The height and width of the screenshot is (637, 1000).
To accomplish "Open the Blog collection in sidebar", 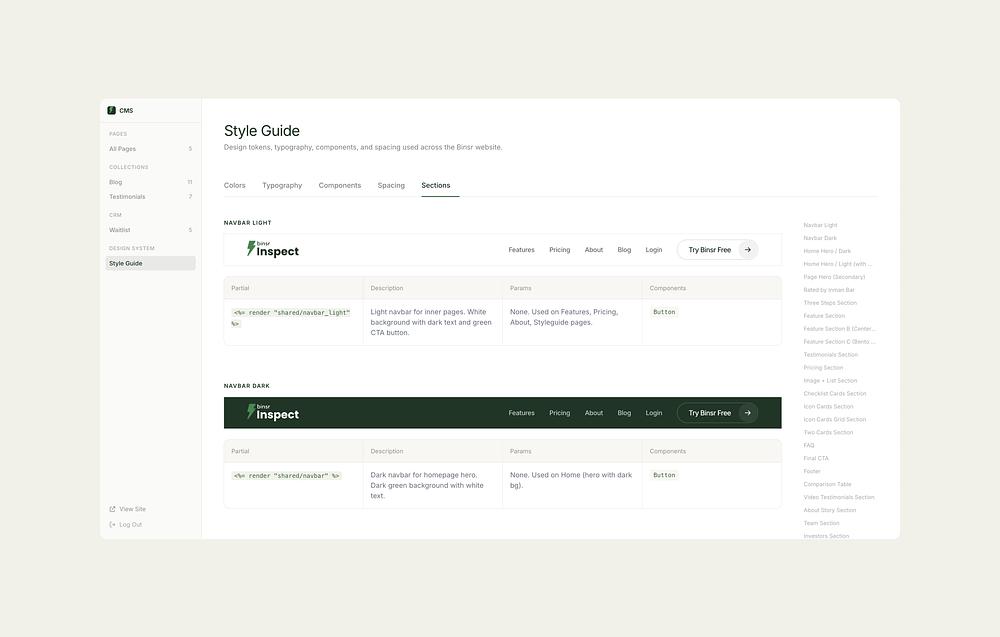I will [x=151, y=182].
